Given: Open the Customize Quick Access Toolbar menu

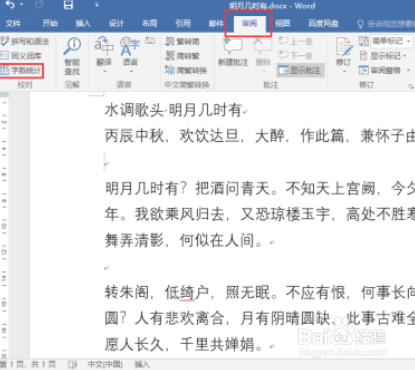Looking at the screenshot, I should (x=97, y=5).
